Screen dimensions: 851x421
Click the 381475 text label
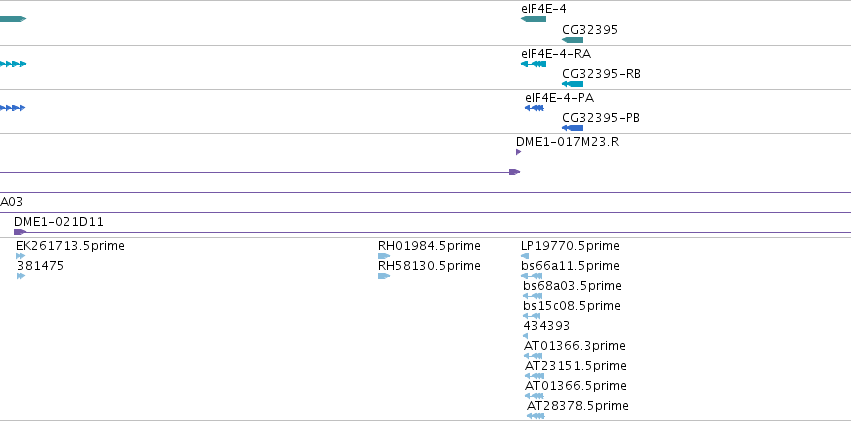tap(40, 266)
